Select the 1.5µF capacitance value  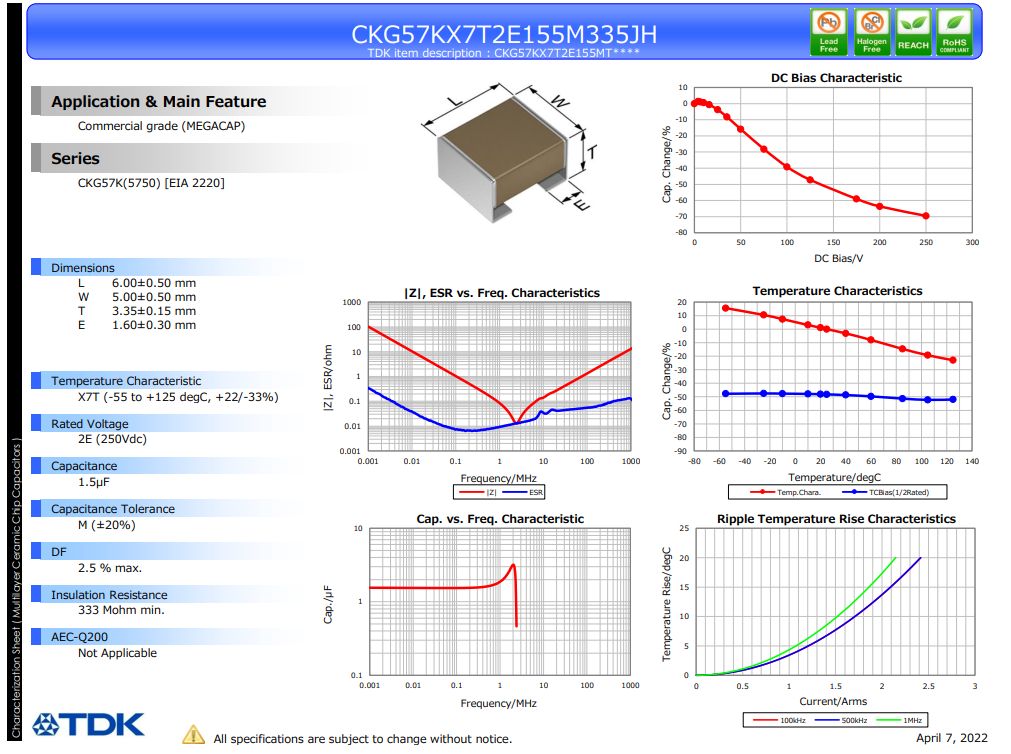coord(93,482)
